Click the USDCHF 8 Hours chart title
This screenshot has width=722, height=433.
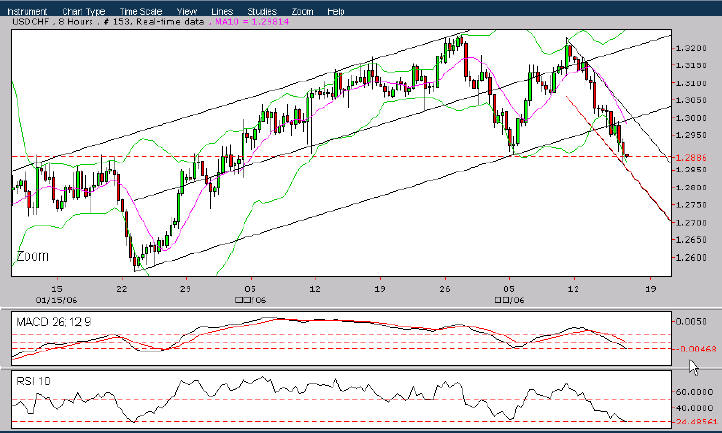click(x=52, y=21)
